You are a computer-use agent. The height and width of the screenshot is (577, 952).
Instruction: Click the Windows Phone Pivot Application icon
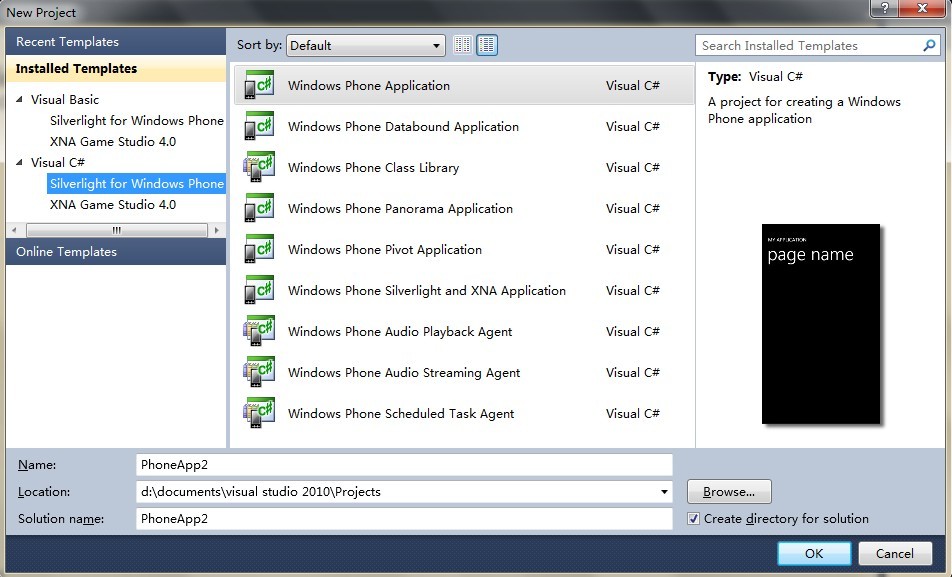259,249
